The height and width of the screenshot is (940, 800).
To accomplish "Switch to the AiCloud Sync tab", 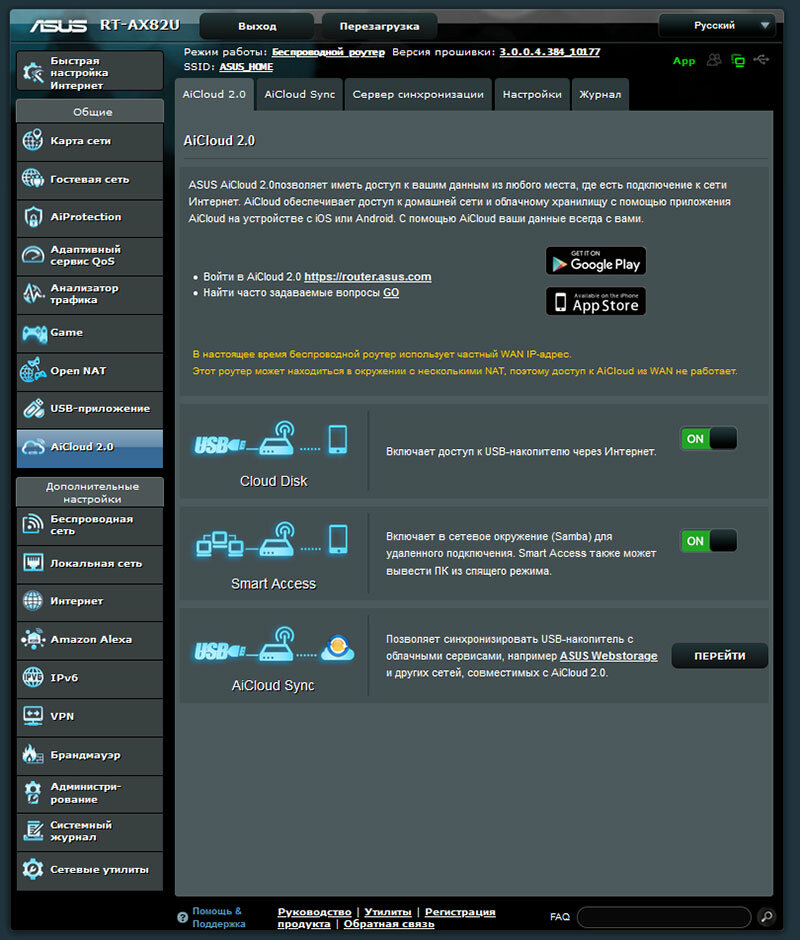I will pyautogui.click(x=300, y=94).
